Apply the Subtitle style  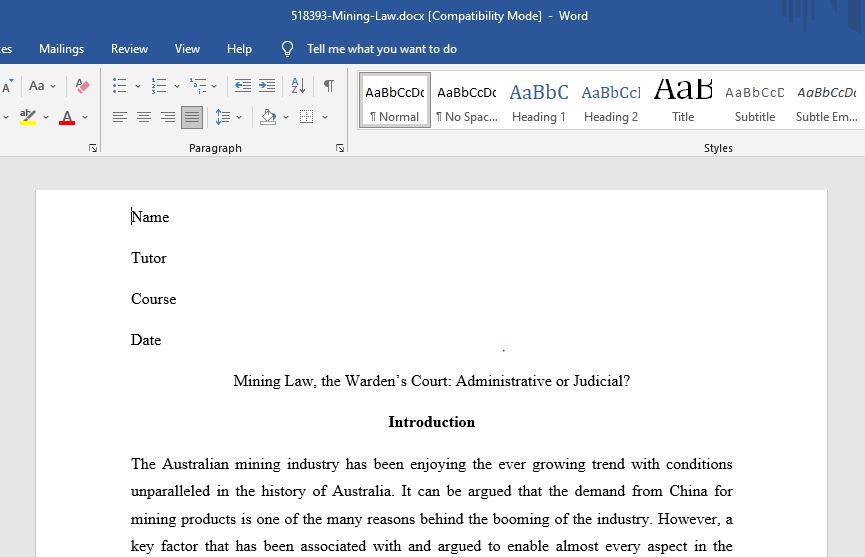755,100
